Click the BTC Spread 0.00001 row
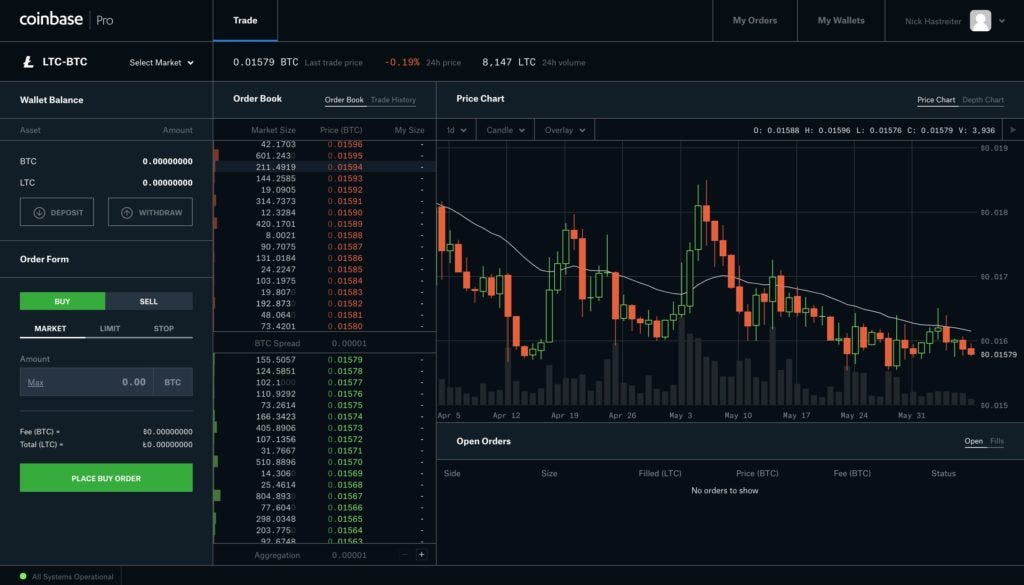The width and height of the screenshot is (1024, 585). point(325,343)
